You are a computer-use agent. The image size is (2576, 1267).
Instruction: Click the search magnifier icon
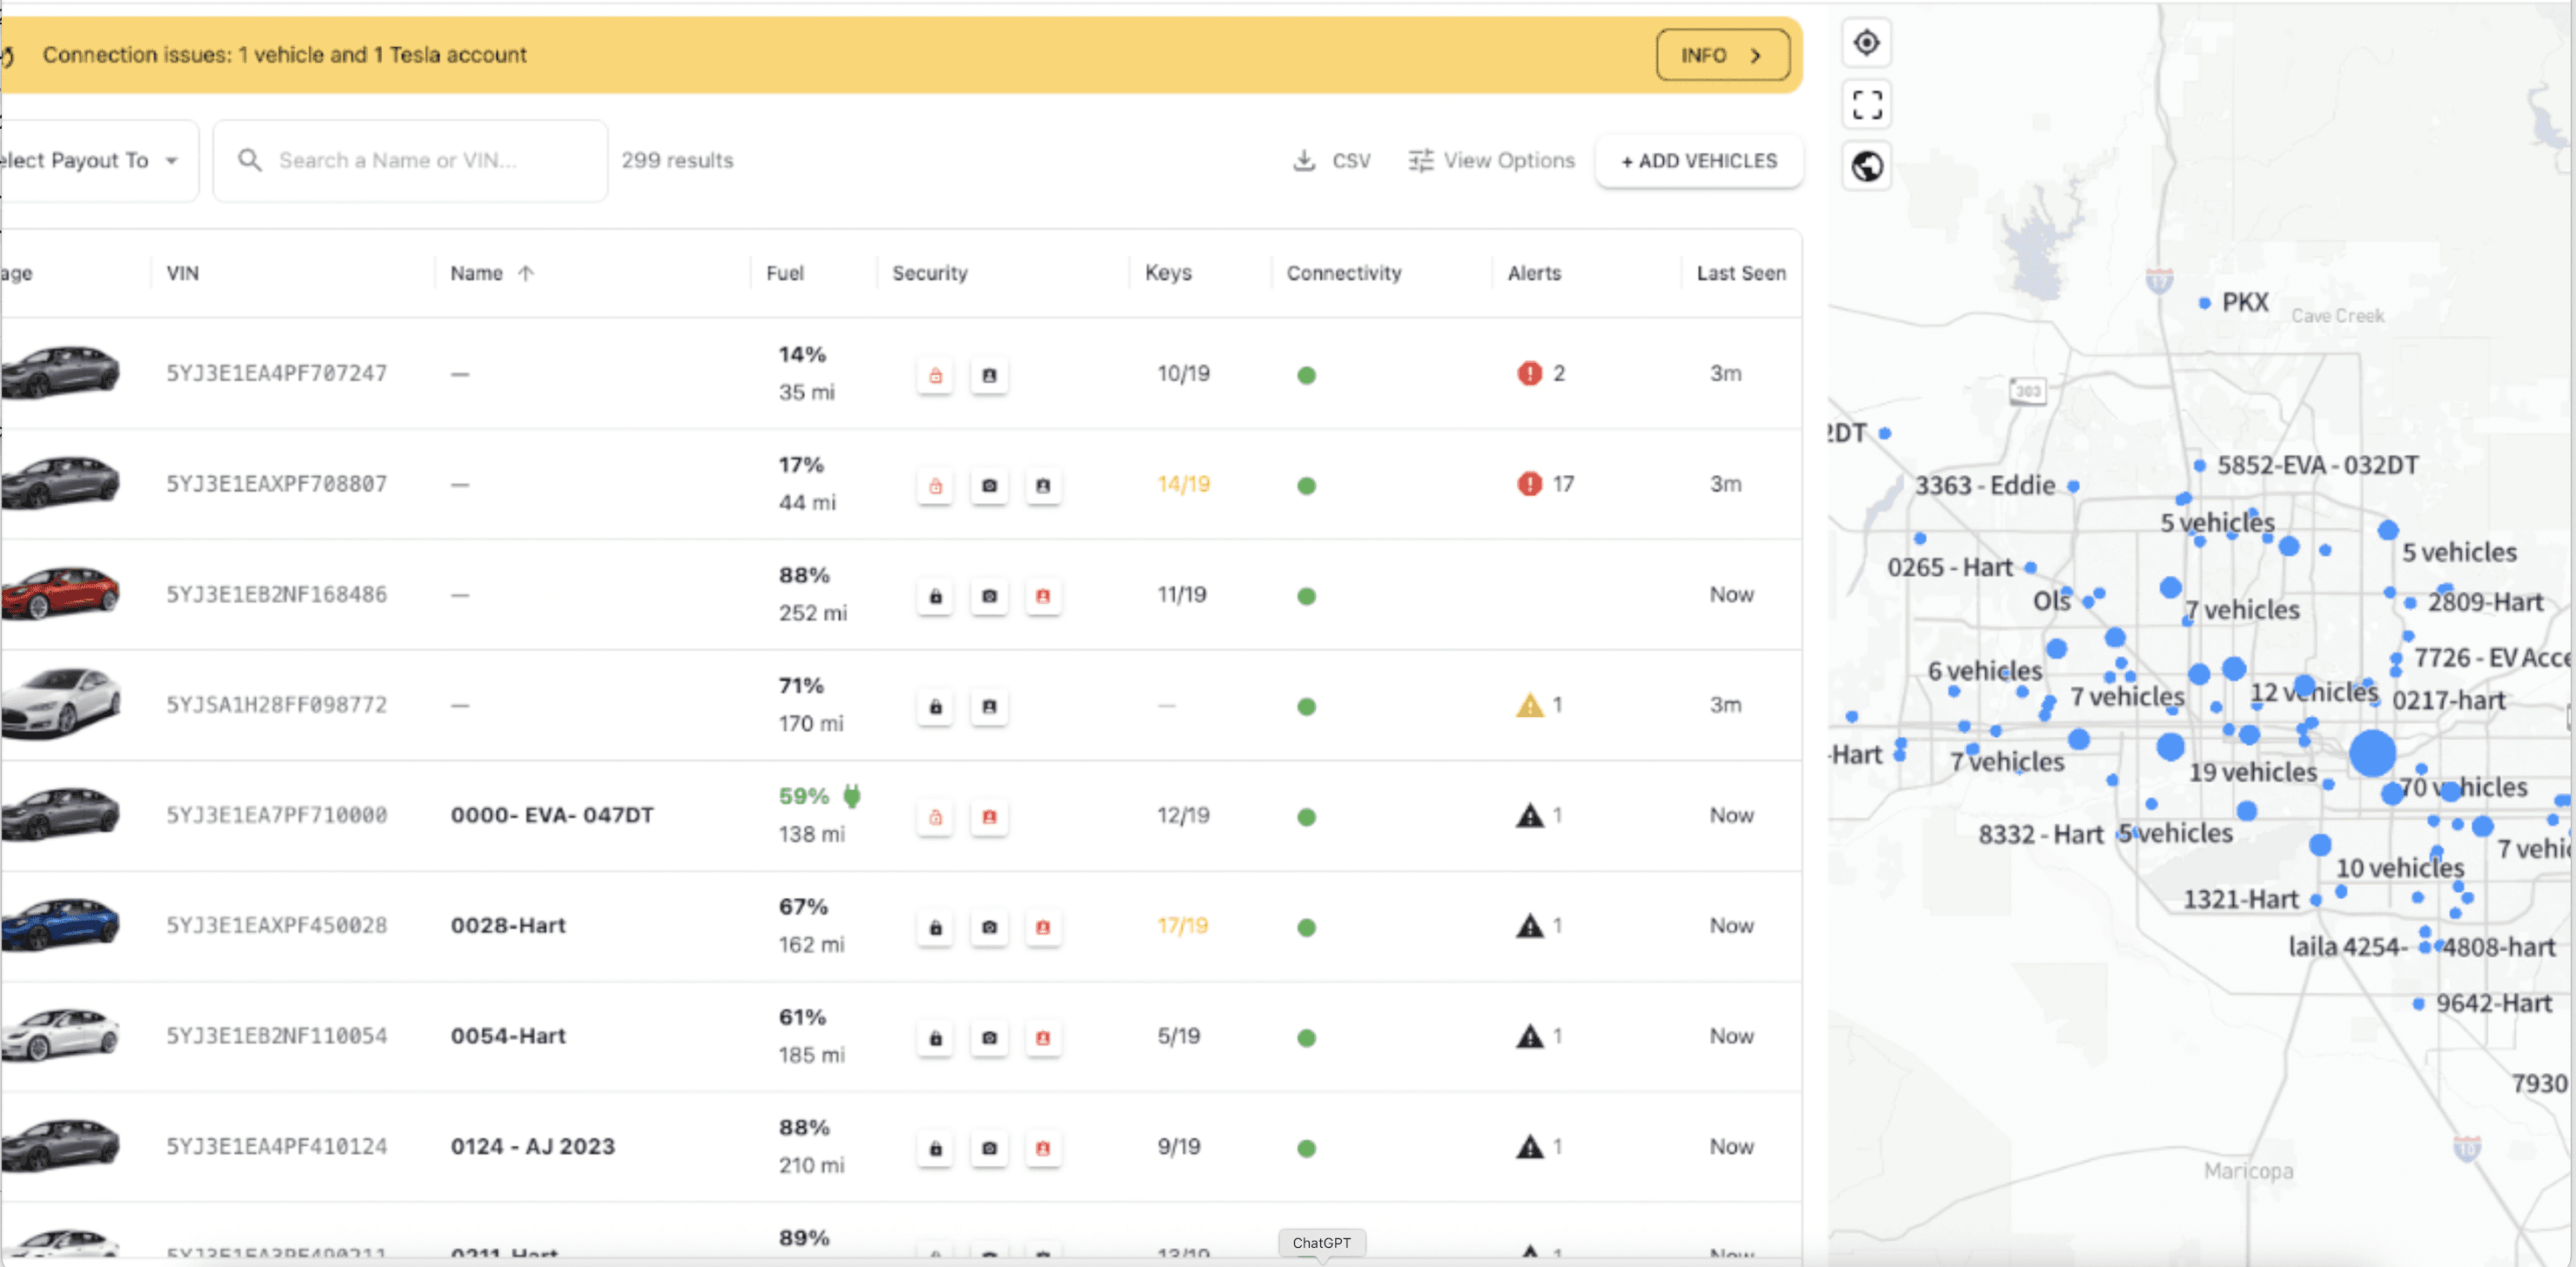point(250,160)
